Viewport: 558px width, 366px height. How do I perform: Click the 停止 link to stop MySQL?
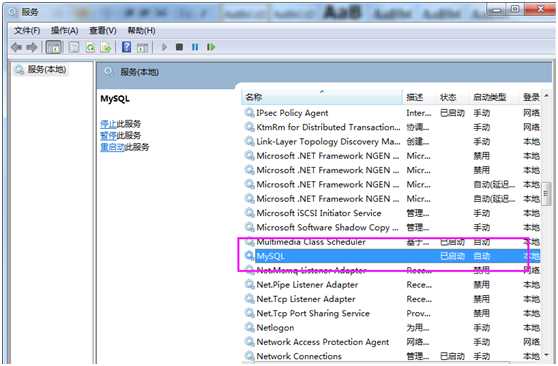point(108,124)
